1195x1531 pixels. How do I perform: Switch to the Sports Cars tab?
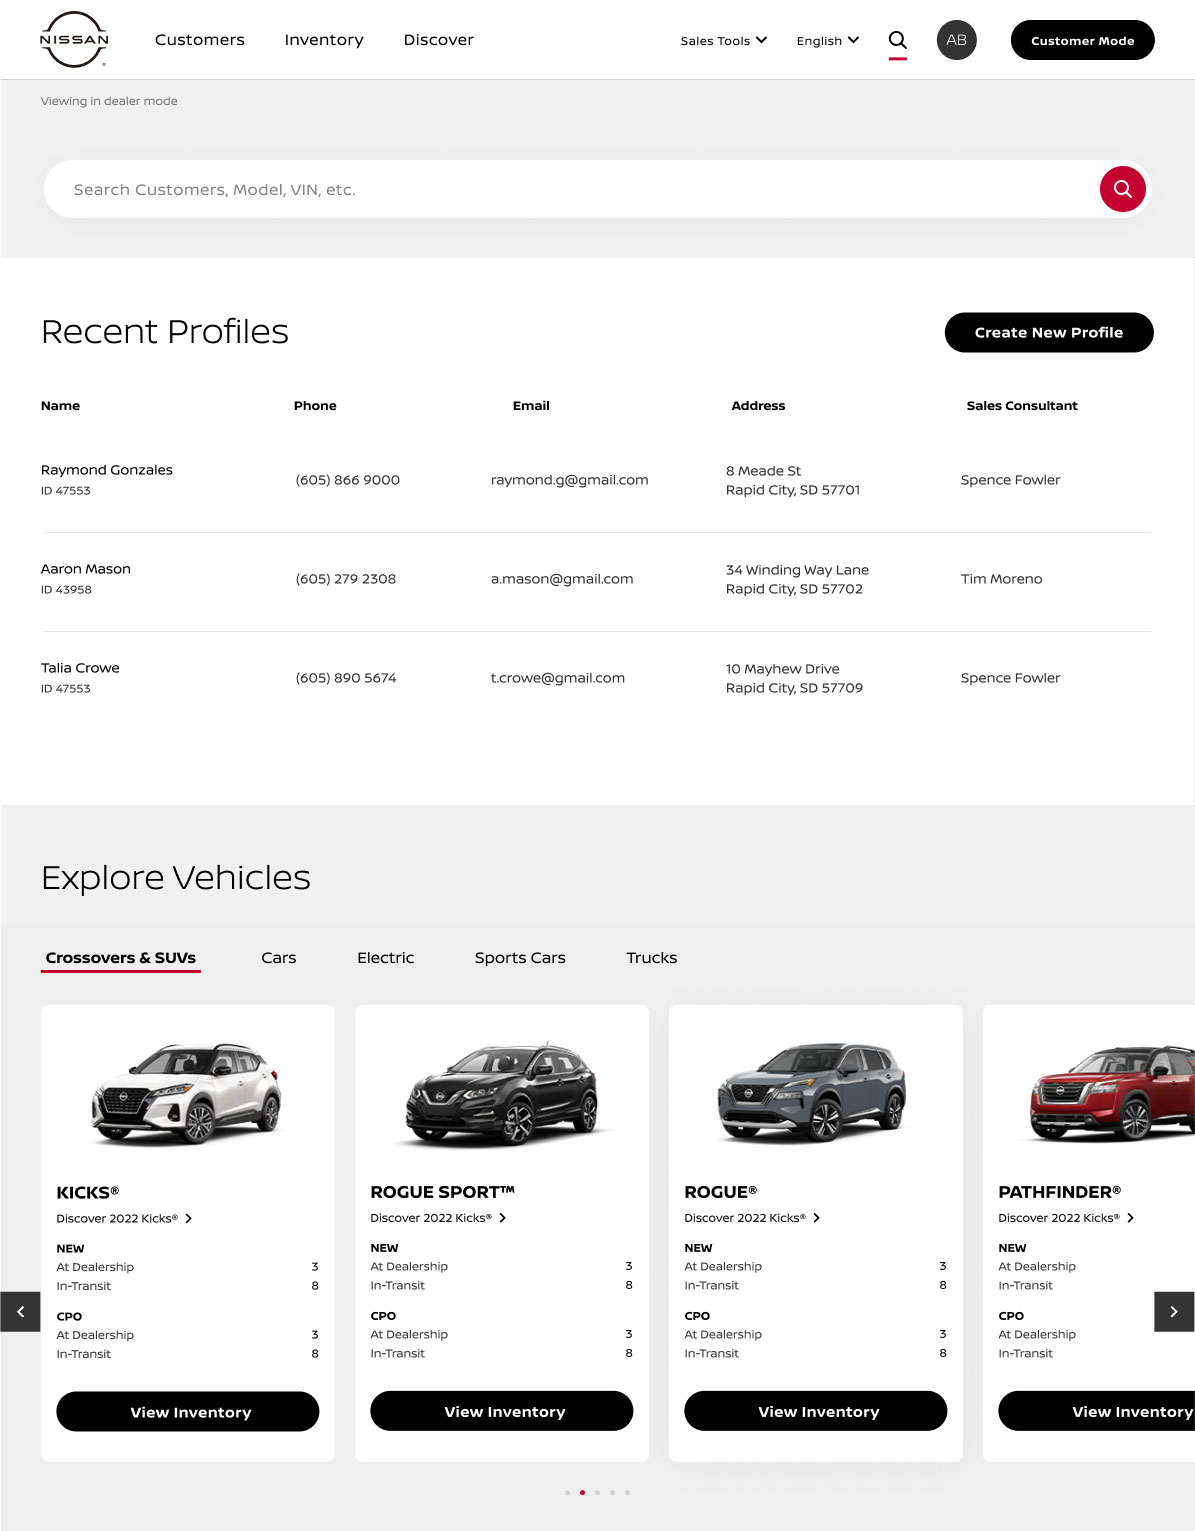[520, 958]
